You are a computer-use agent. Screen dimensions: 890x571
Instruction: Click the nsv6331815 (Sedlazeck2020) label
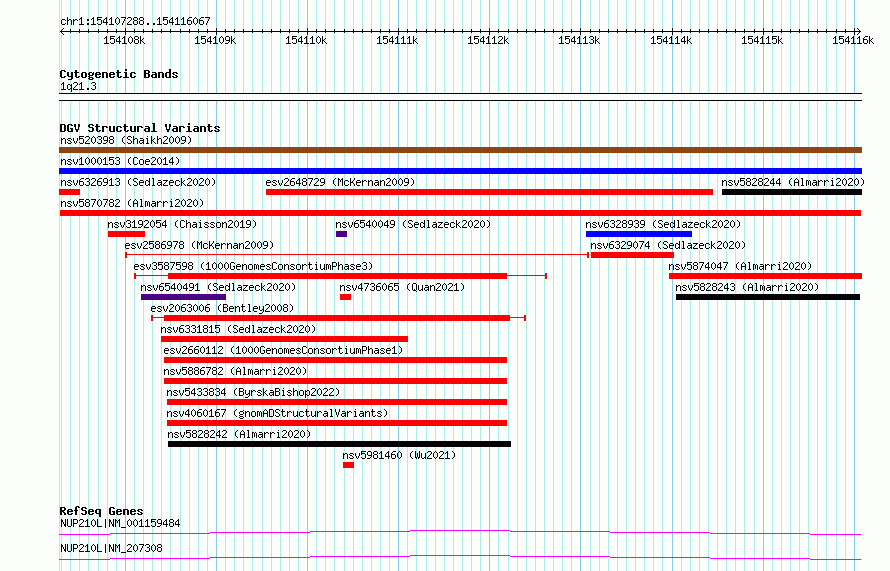click(238, 329)
